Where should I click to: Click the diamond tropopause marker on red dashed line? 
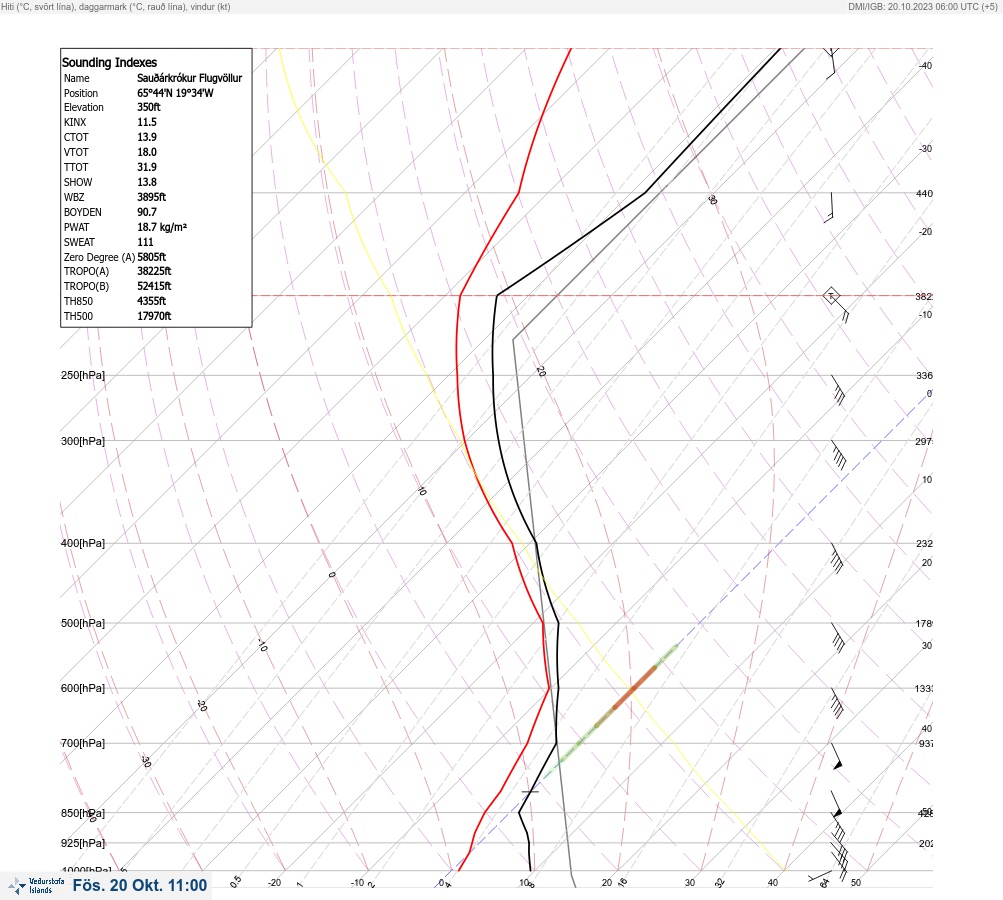point(831,296)
